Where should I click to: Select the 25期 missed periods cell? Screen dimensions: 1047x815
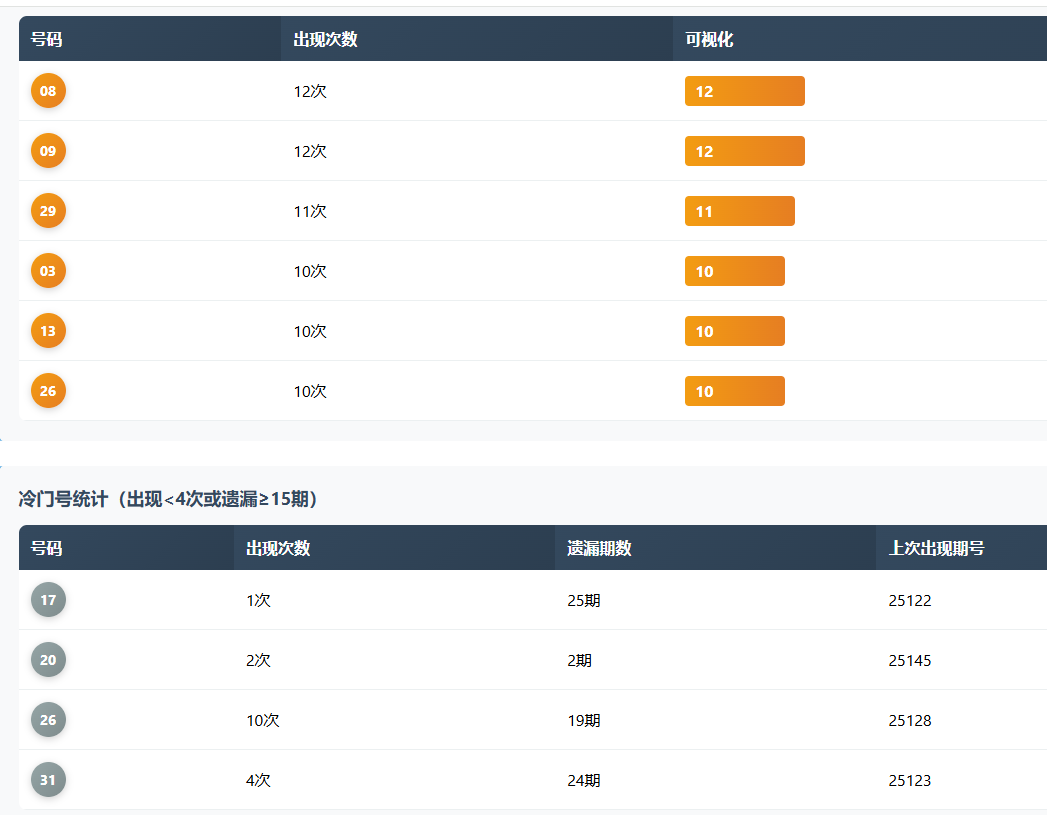coord(584,601)
